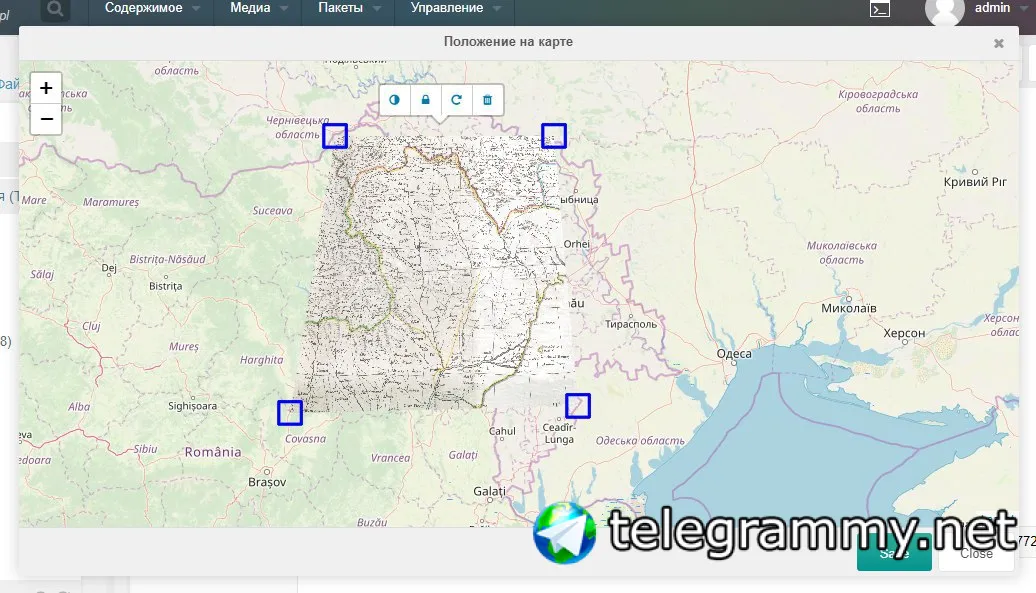
Task: Open the search magnifier icon
Action: click(56, 9)
